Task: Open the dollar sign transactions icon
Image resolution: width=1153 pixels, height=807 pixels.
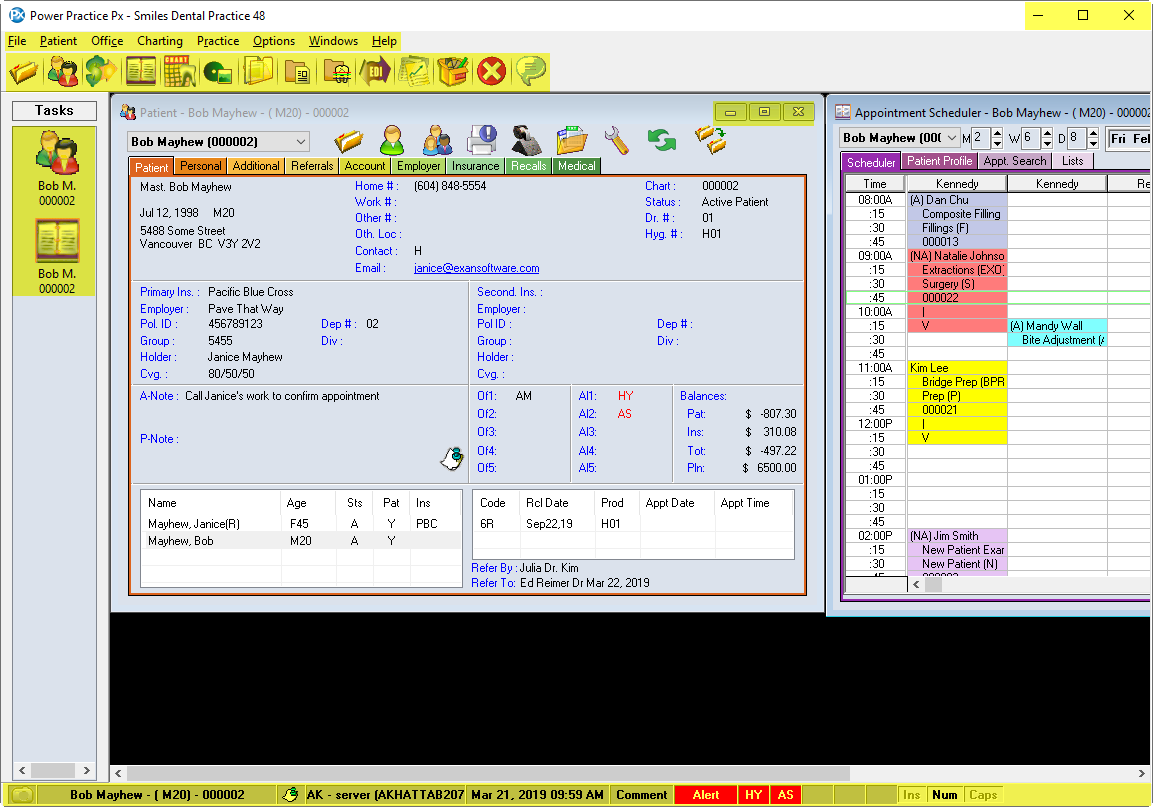Action: point(100,72)
